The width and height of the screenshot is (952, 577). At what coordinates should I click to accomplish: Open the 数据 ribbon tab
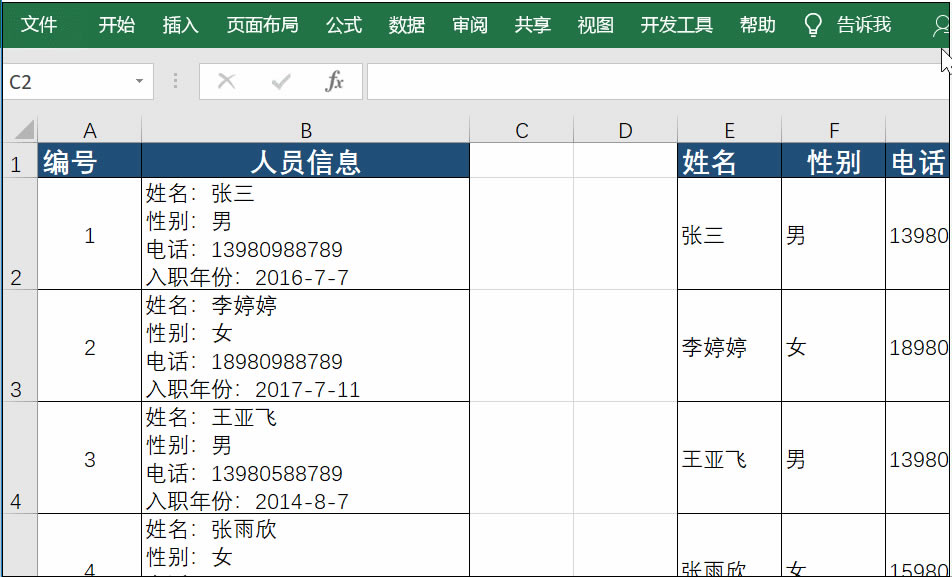[x=406, y=27]
